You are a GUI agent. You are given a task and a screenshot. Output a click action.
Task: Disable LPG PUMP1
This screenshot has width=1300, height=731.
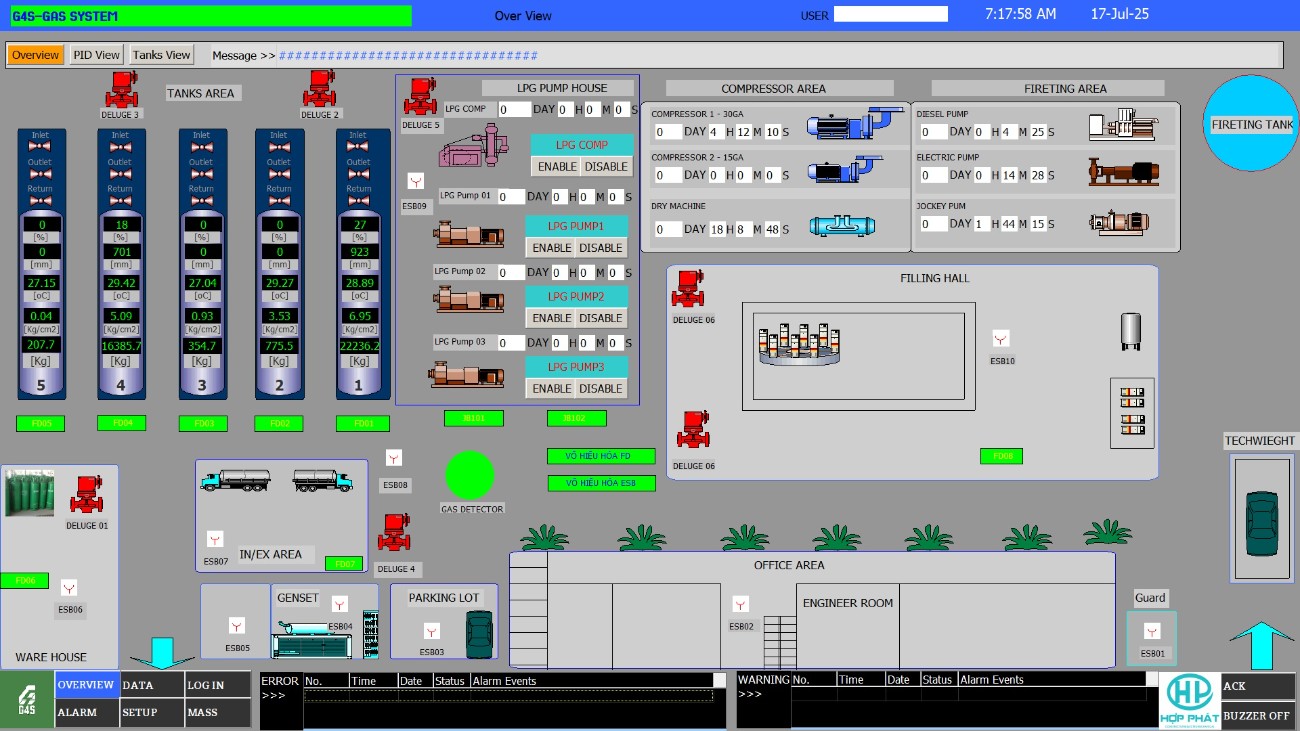(x=601, y=248)
